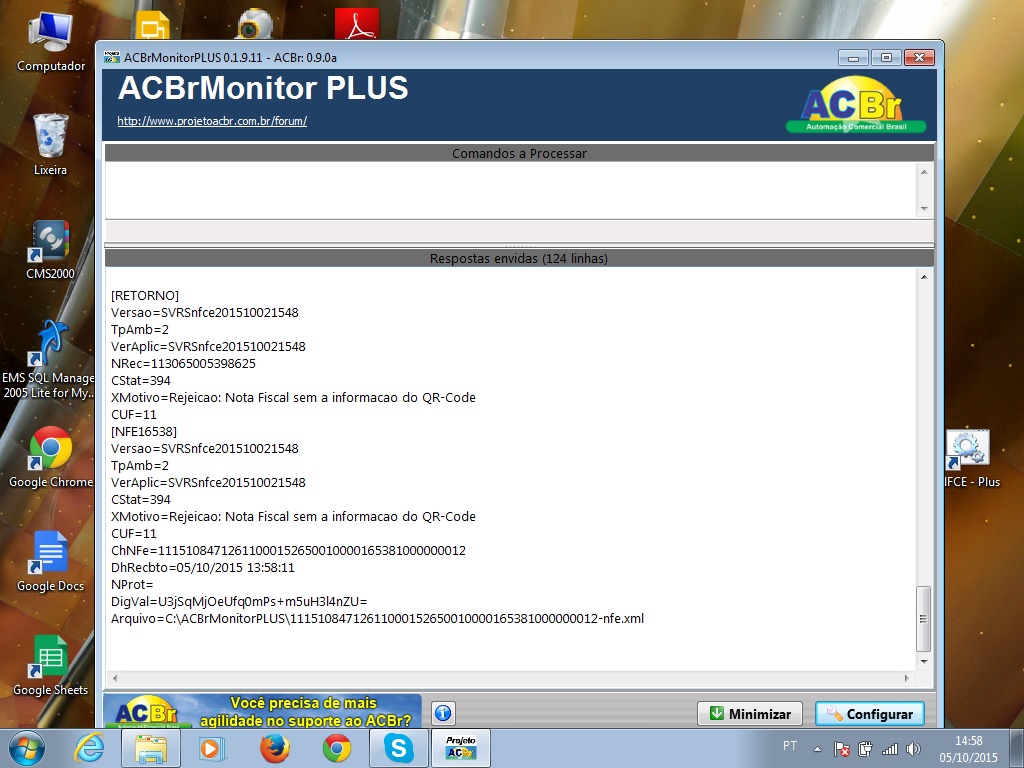1024x768 pixels.
Task: Open Windows Media Player from the taskbar
Action: pos(212,748)
